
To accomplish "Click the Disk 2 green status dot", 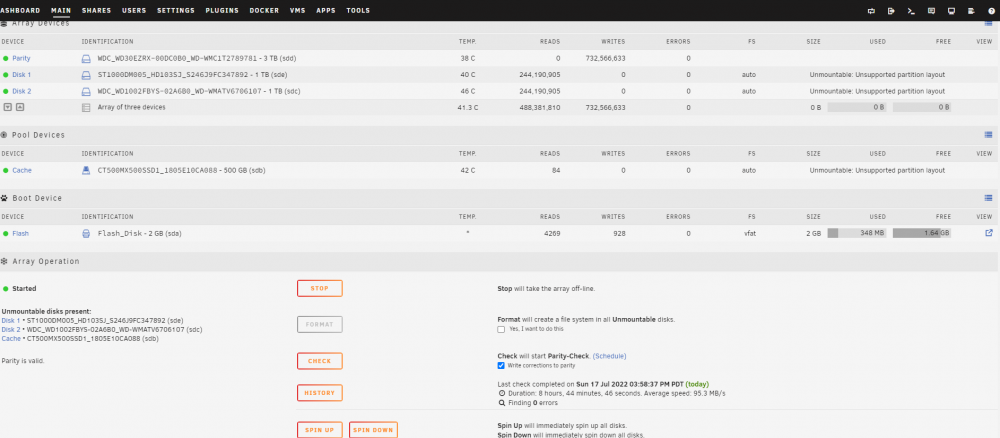I will tap(6, 92).
